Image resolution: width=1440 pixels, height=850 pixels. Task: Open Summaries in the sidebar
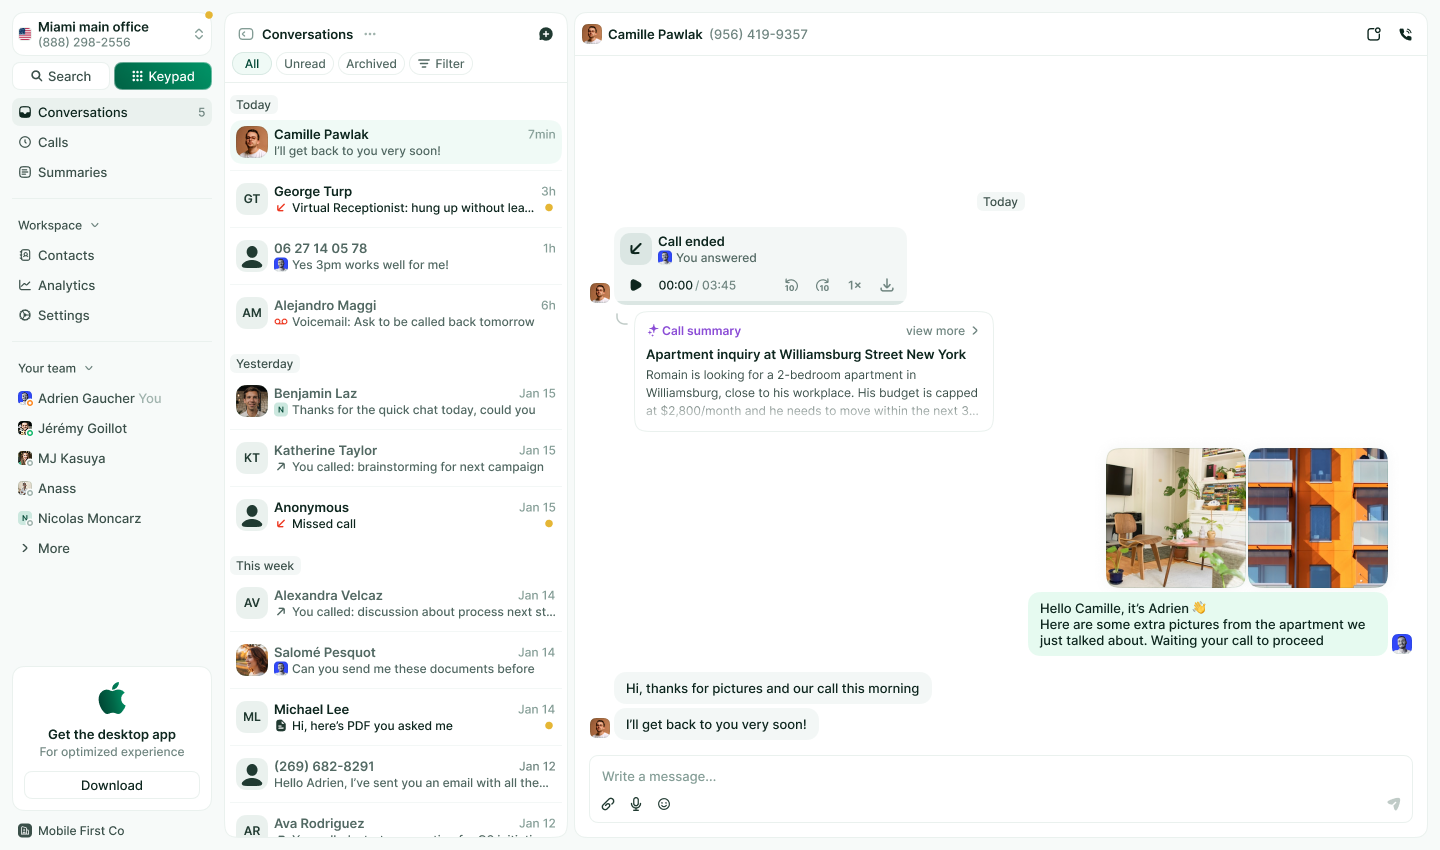(x=112, y=172)
